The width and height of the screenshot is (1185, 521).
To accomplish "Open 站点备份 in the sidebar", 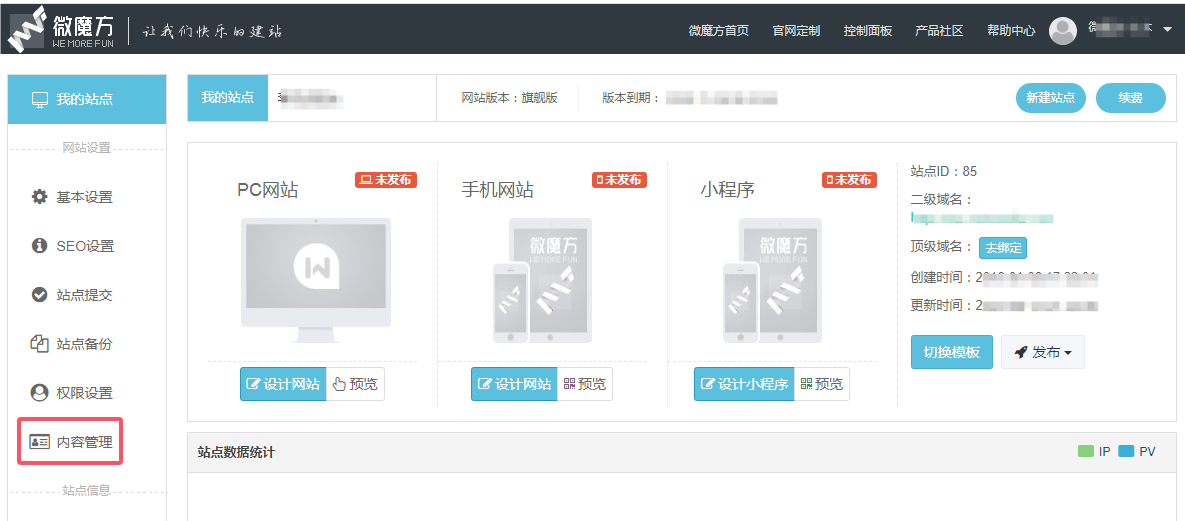I will pyautogui.click(x=85, y=345).
